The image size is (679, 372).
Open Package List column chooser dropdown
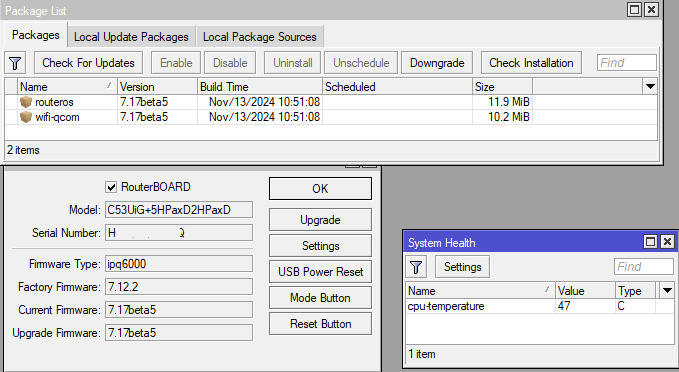click(x=650, y=87)
